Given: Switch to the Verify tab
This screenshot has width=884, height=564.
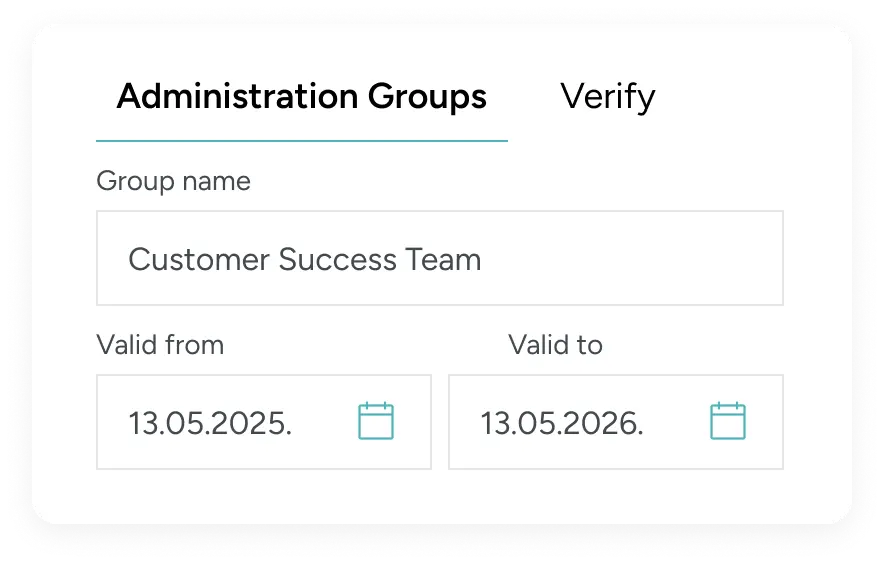Looking at the screenshot, I should click(607, 97).
